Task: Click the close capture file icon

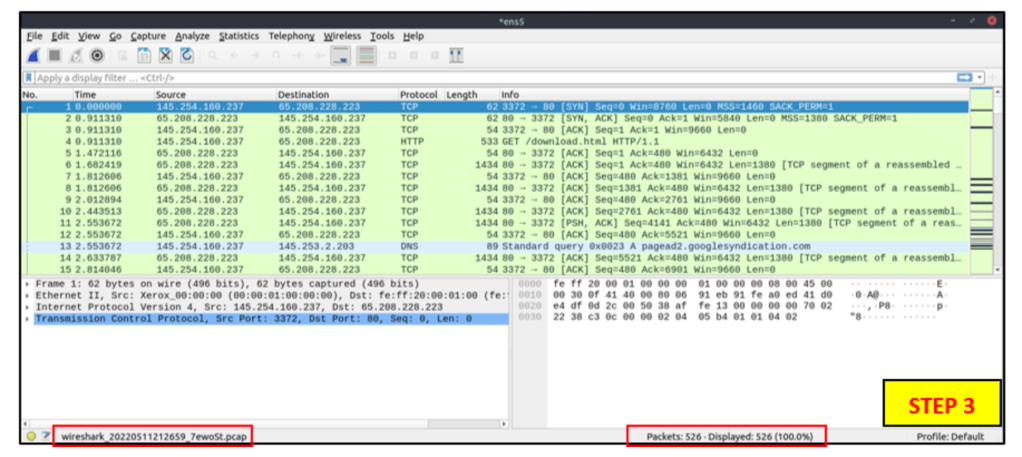Action: (165, 55)
